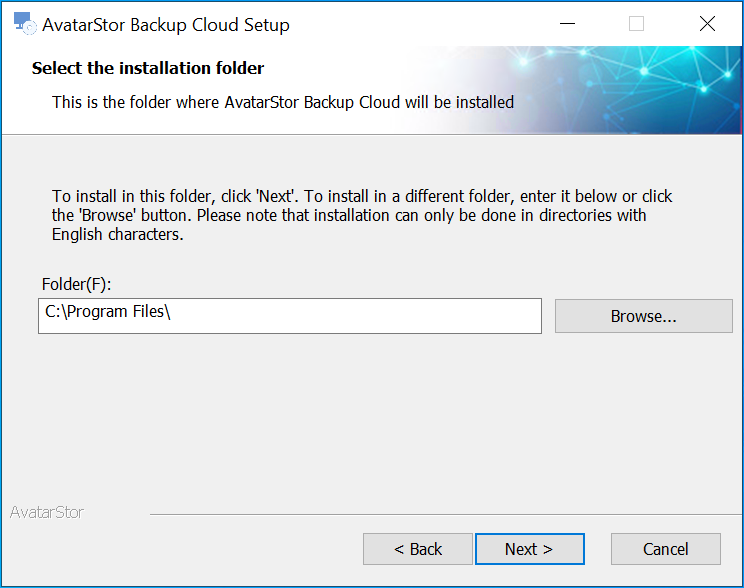The width and height of the screenshot is (744, 588).
Task: Click into the C:\Program Files\ folder field
Action: [289, 316]
